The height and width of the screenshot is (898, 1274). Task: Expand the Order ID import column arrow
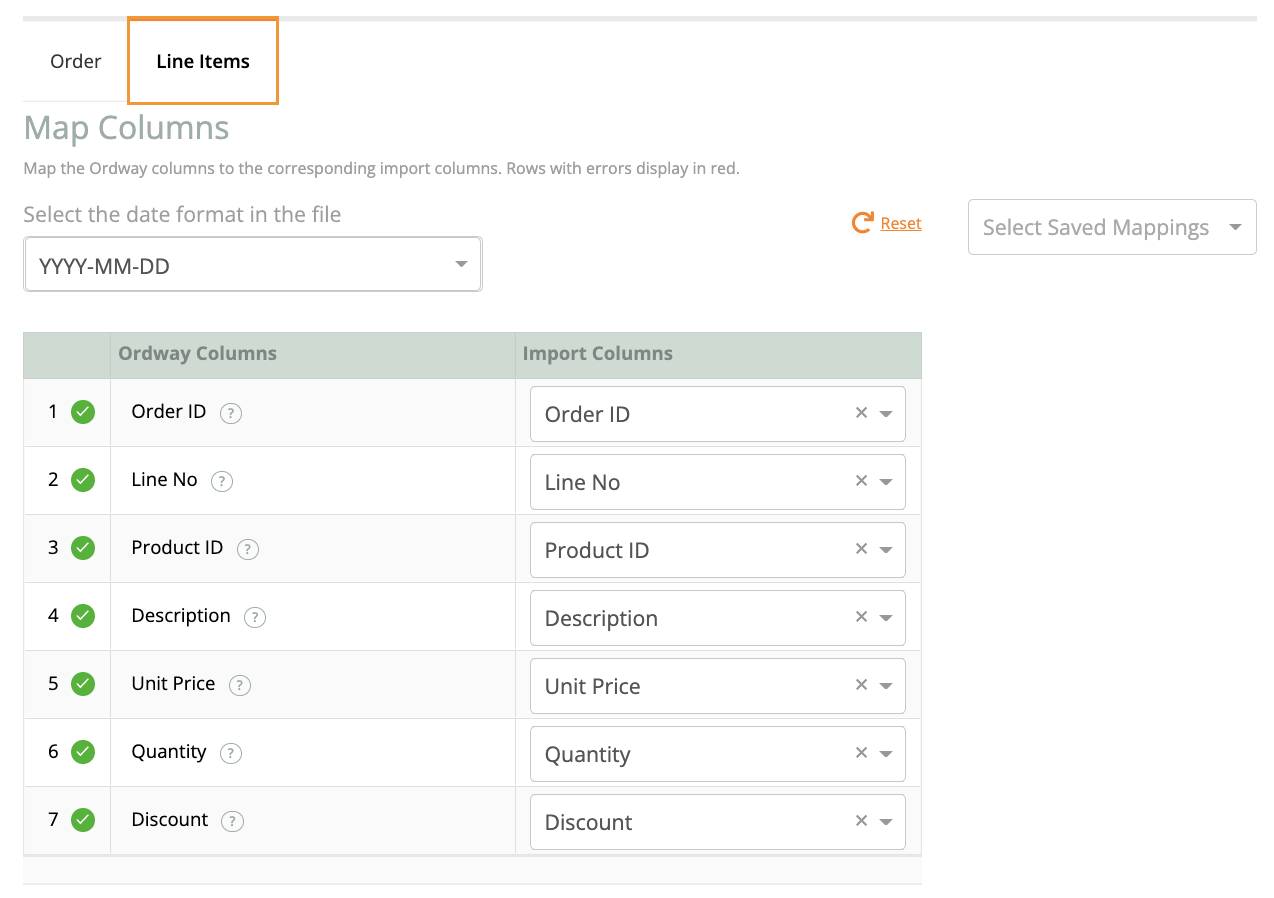pos(886,414)
